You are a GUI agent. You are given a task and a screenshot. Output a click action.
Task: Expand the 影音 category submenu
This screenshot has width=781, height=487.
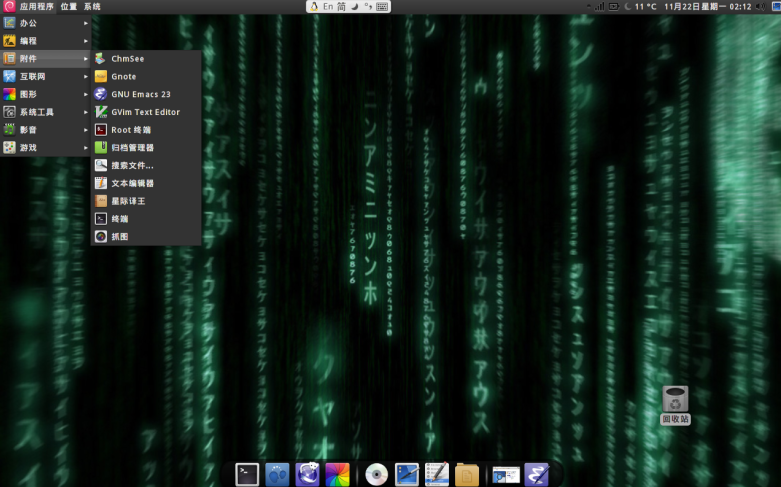(x=45, y=130)
